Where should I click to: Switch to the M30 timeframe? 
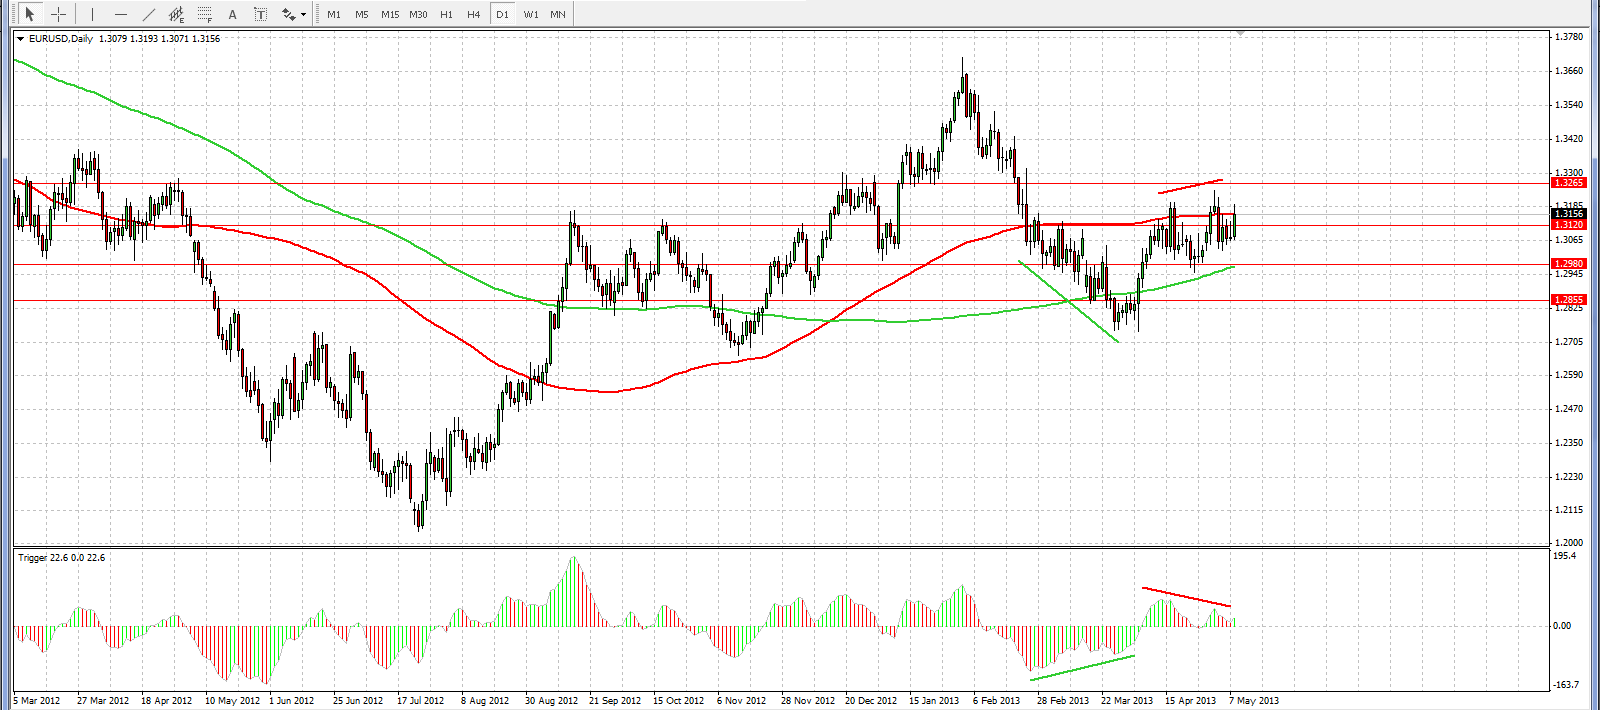point(418,14)
